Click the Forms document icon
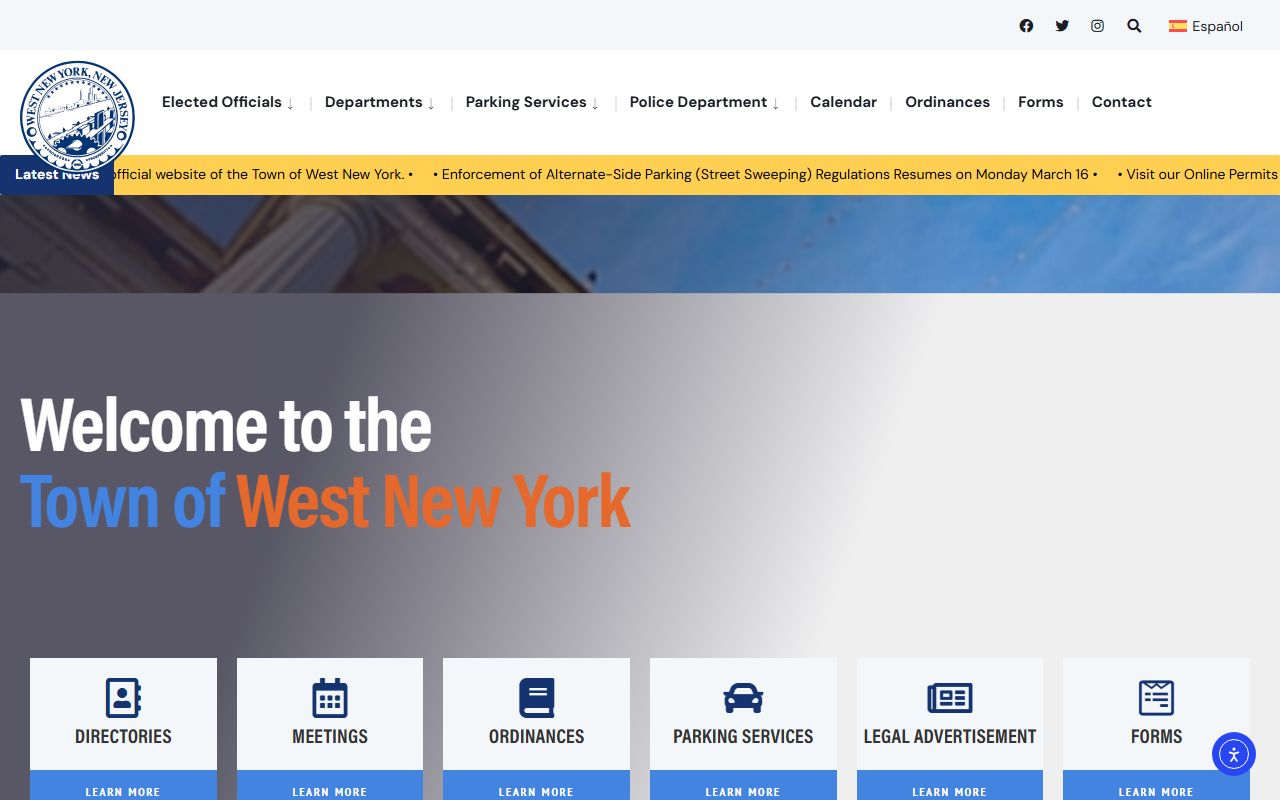 click(1156, 698)
